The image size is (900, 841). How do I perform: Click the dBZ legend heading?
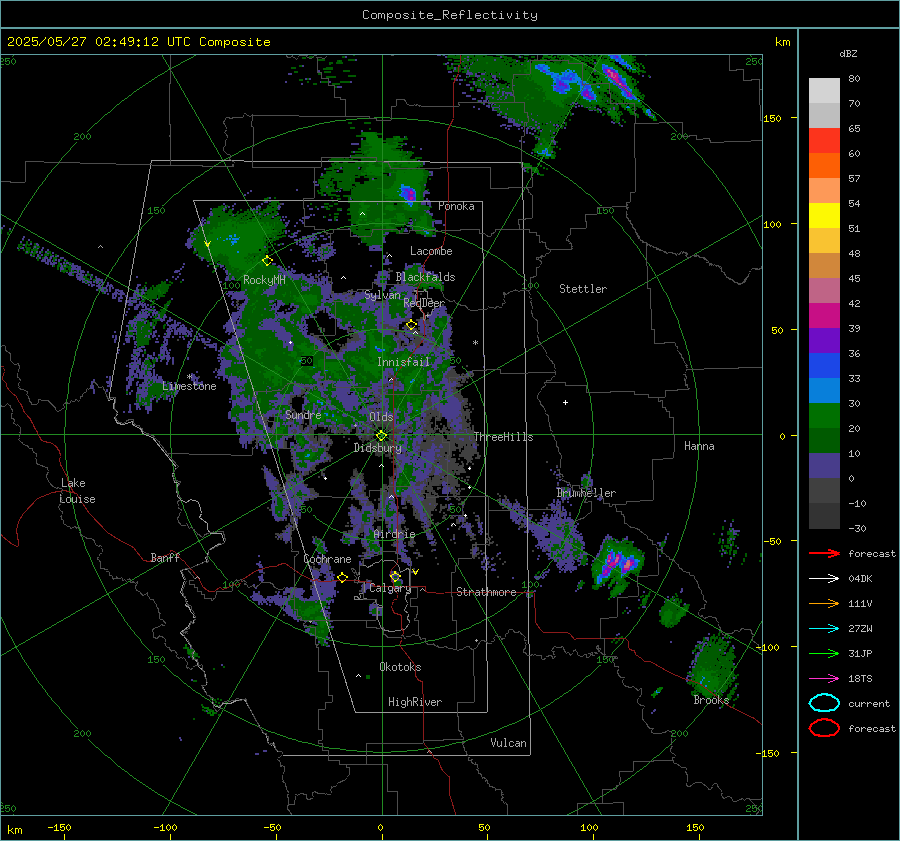click(x=848, y=54)
